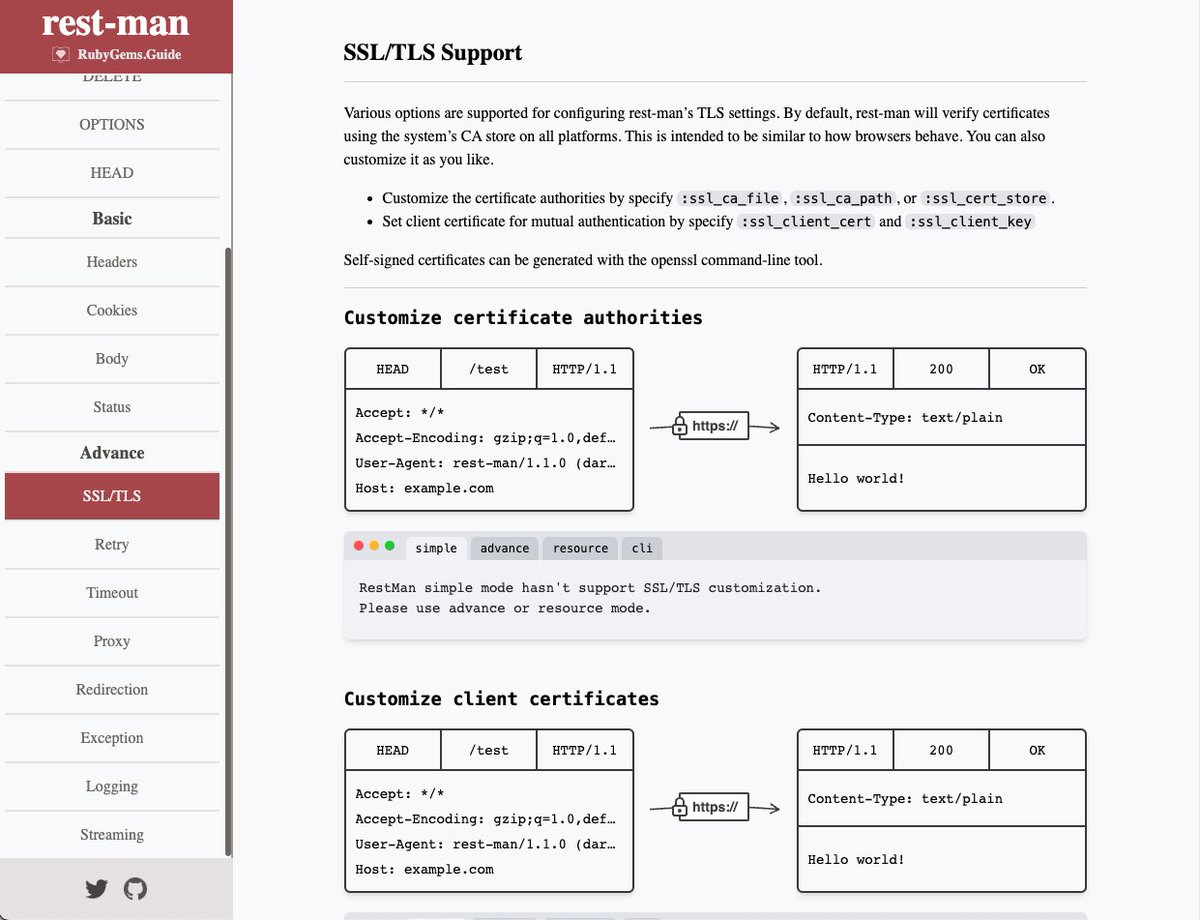The image size is (1200, 920).
Task: Click the Advance section heading in sidebar
Action: coord(112,453)
